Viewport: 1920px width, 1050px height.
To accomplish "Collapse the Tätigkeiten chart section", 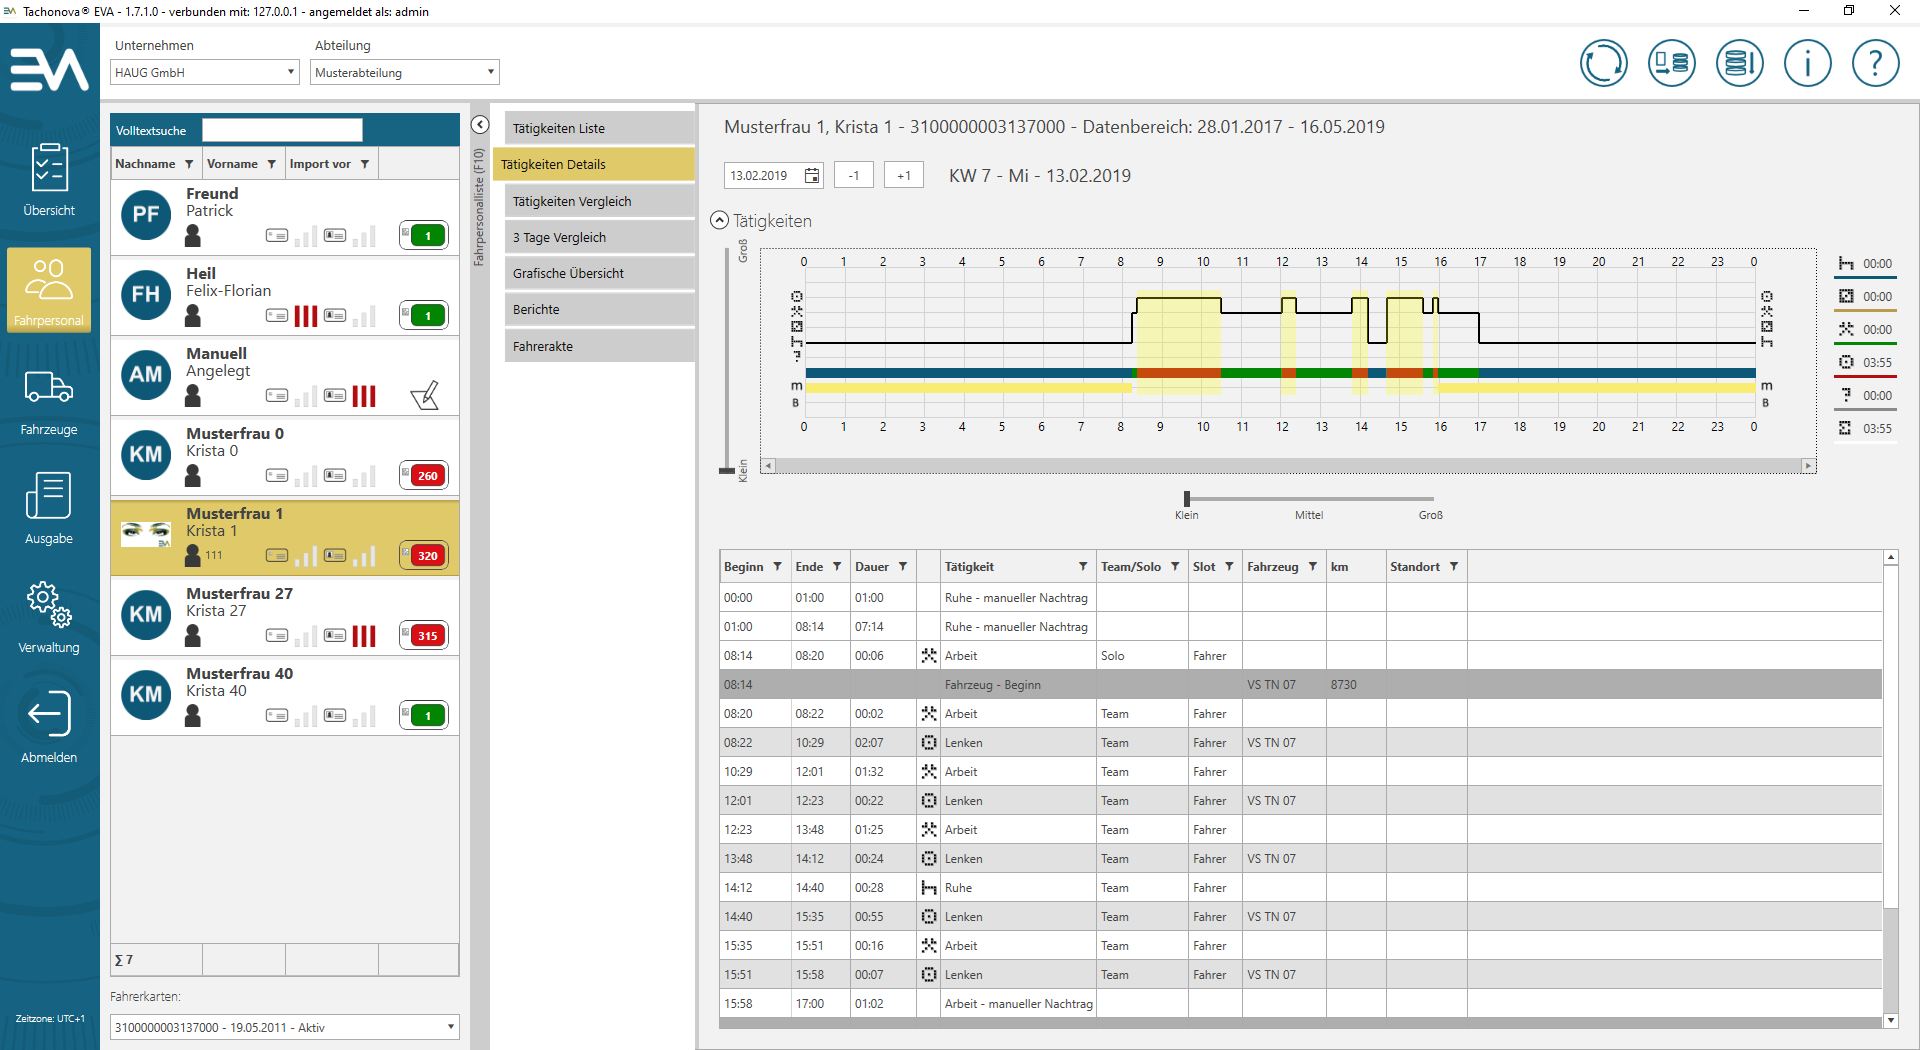I will point(719,221).
